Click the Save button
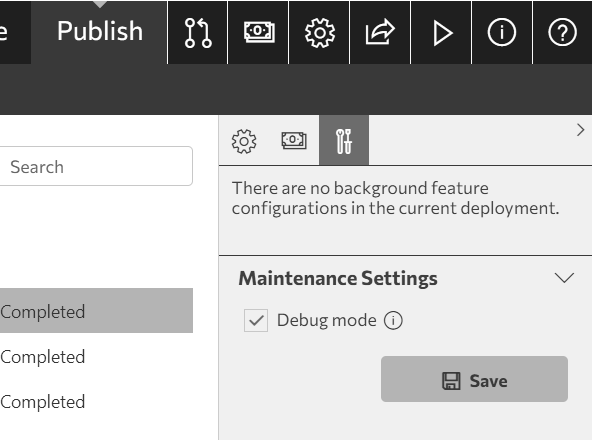The image size is (592, 440). [474, 379]
